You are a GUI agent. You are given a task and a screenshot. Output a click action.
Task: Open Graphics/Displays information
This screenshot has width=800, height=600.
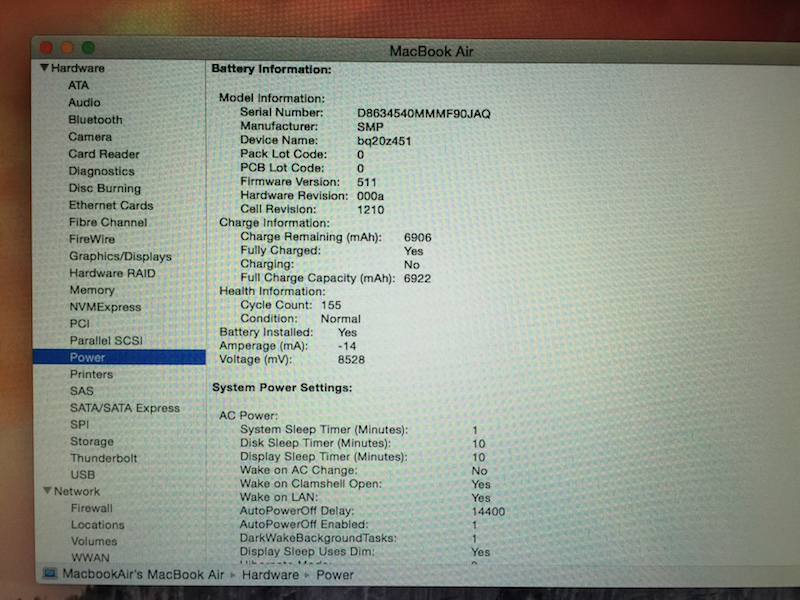coord(120,256)
